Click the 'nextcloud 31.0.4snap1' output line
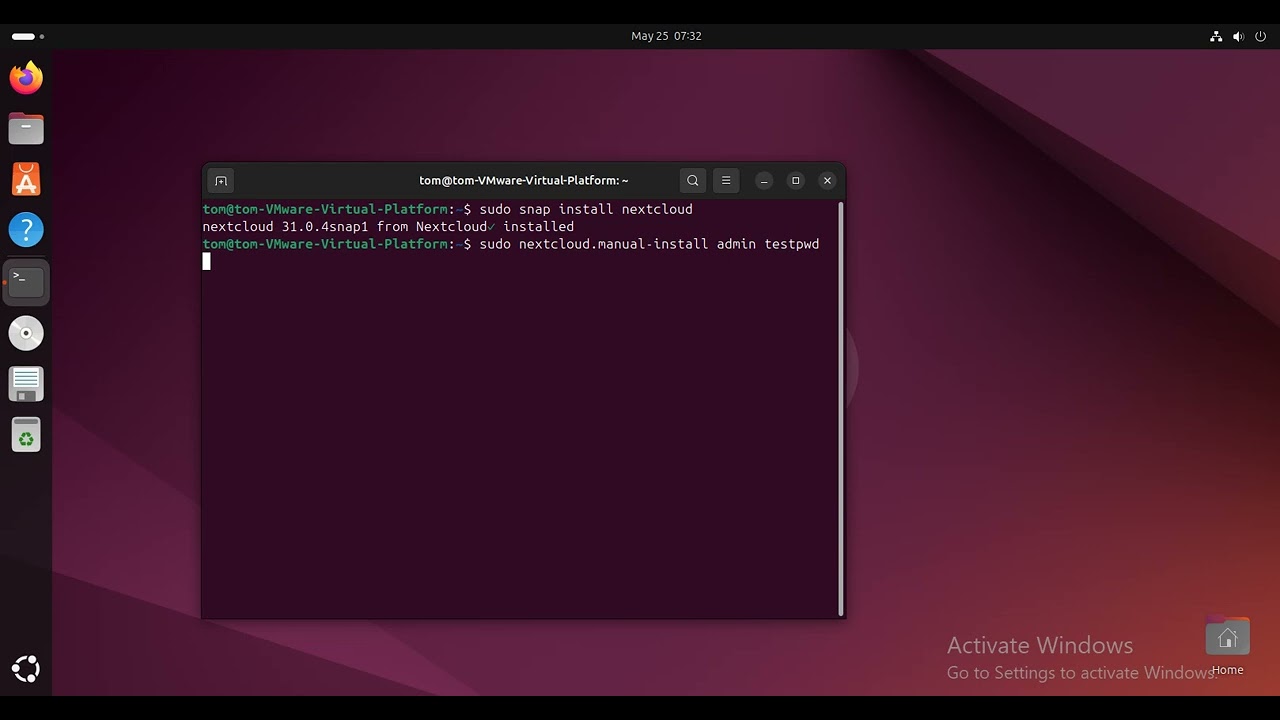 tap(388, 227)
